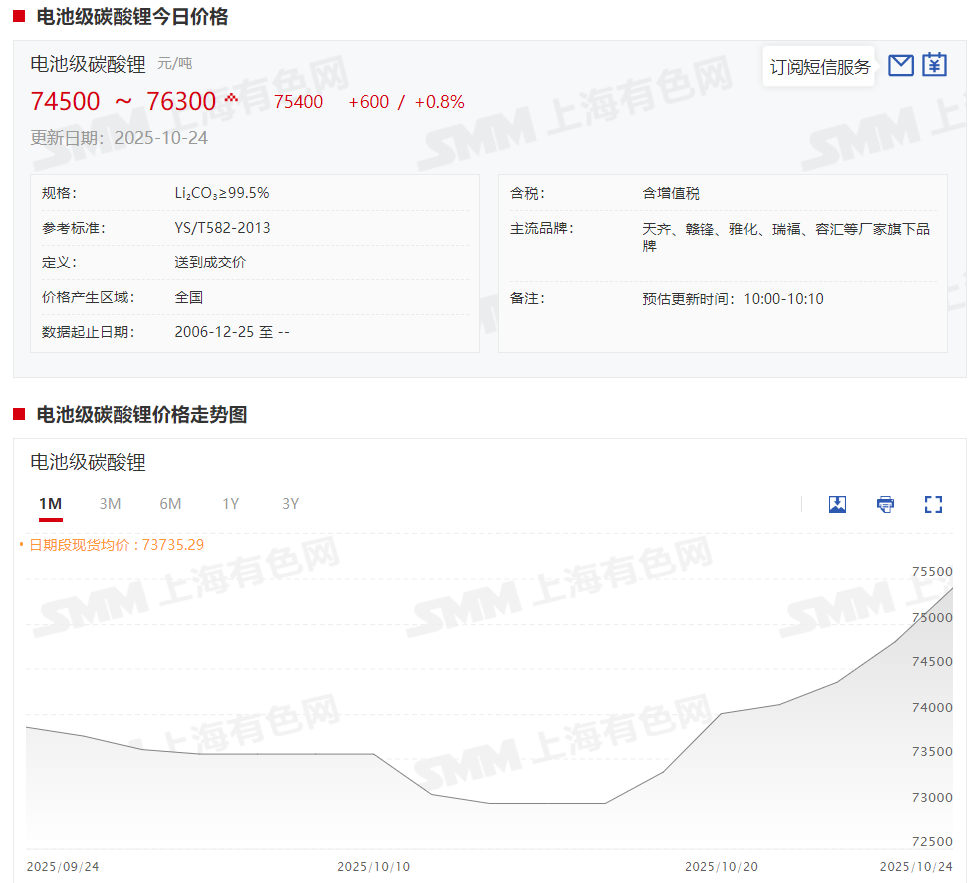This screenshot has height=883, width=976.
Task: Click the YS/T582-2013 reference standard text
Action: pyautogui.click(x=222, y=228)
